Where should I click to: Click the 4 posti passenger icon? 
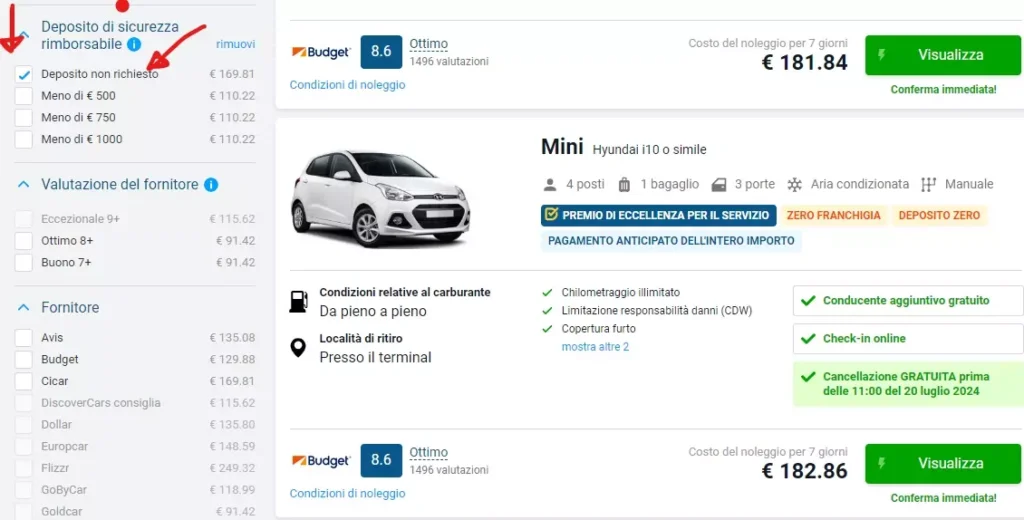[x=550, y=185]
